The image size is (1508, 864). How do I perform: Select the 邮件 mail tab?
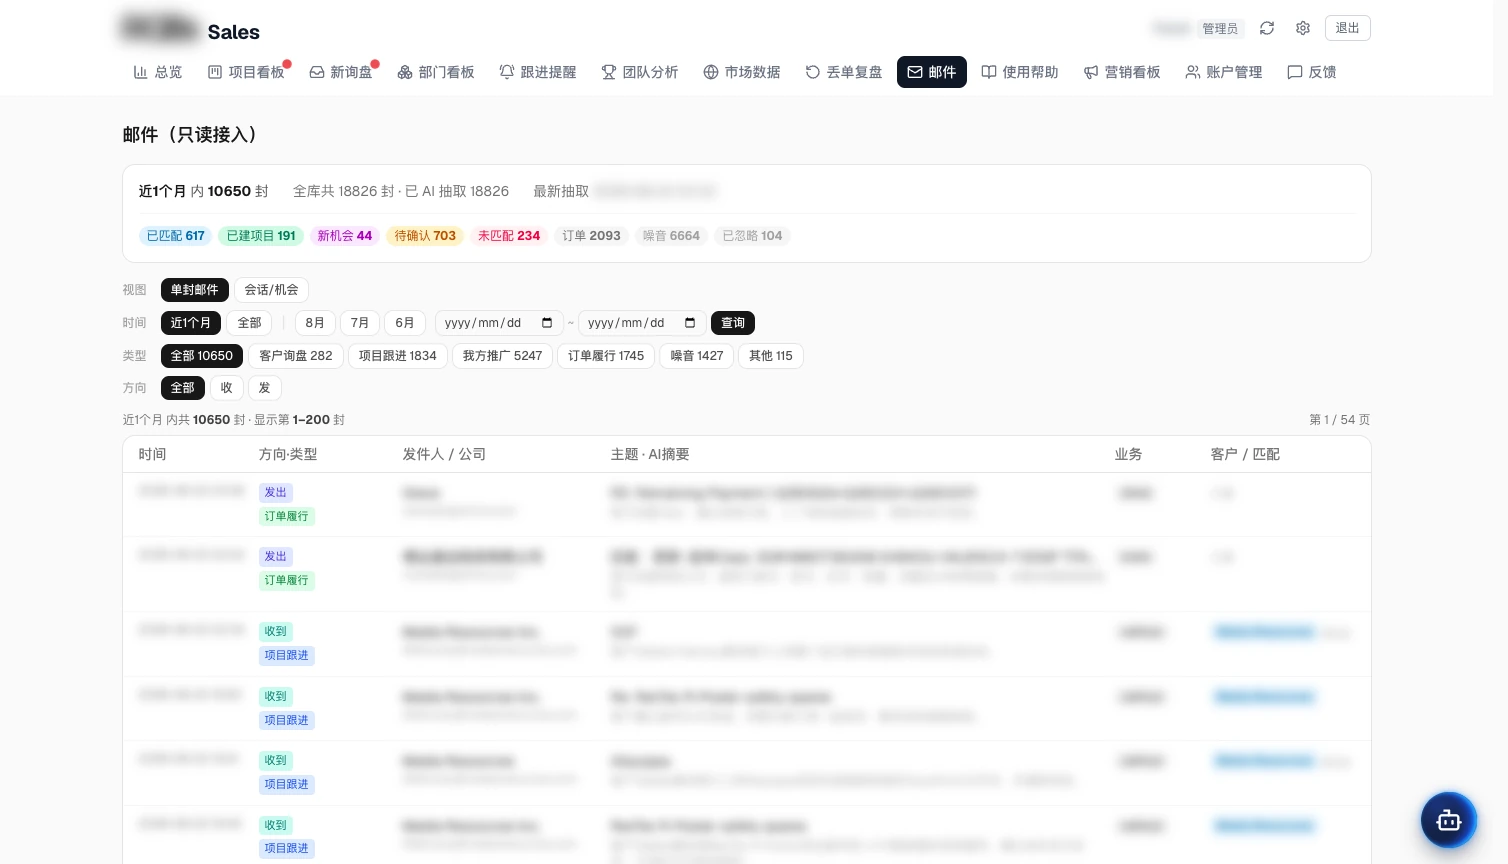pos(932,72)
